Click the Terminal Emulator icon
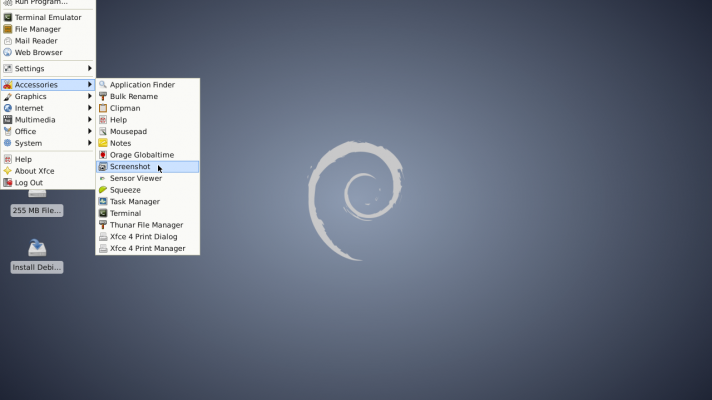The image size is (712, 400). 8,17
